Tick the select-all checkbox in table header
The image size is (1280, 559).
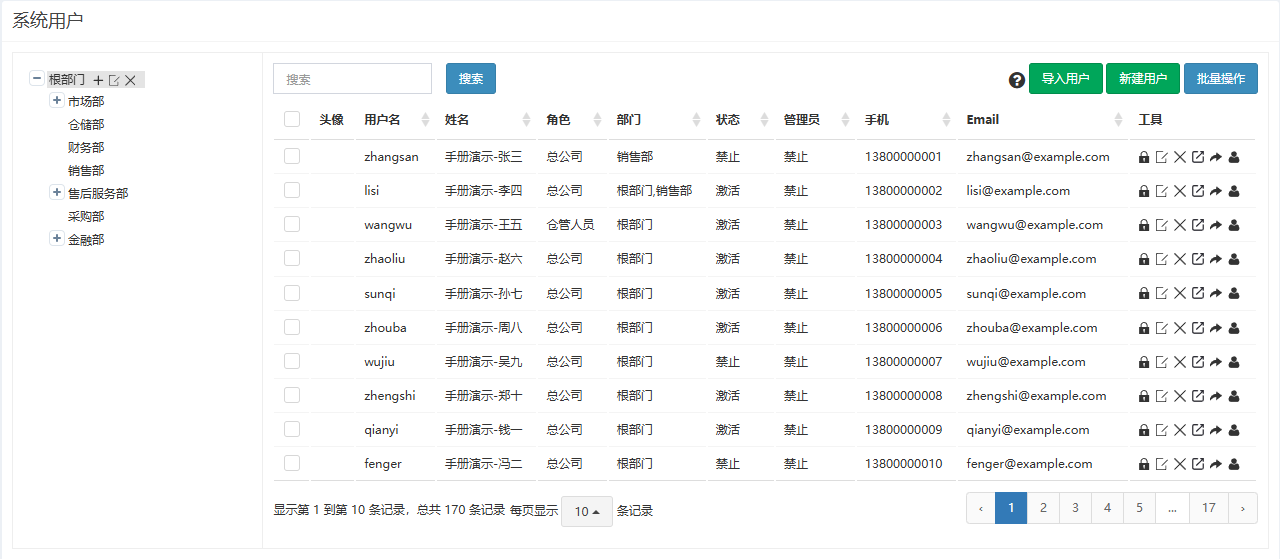pos(292,119)
